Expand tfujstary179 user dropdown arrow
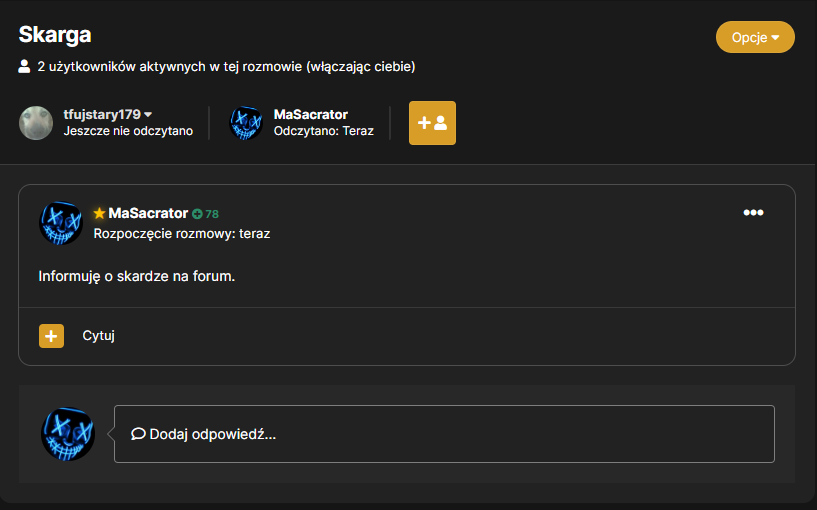The image size is (817, 510). tap(148, 115)
